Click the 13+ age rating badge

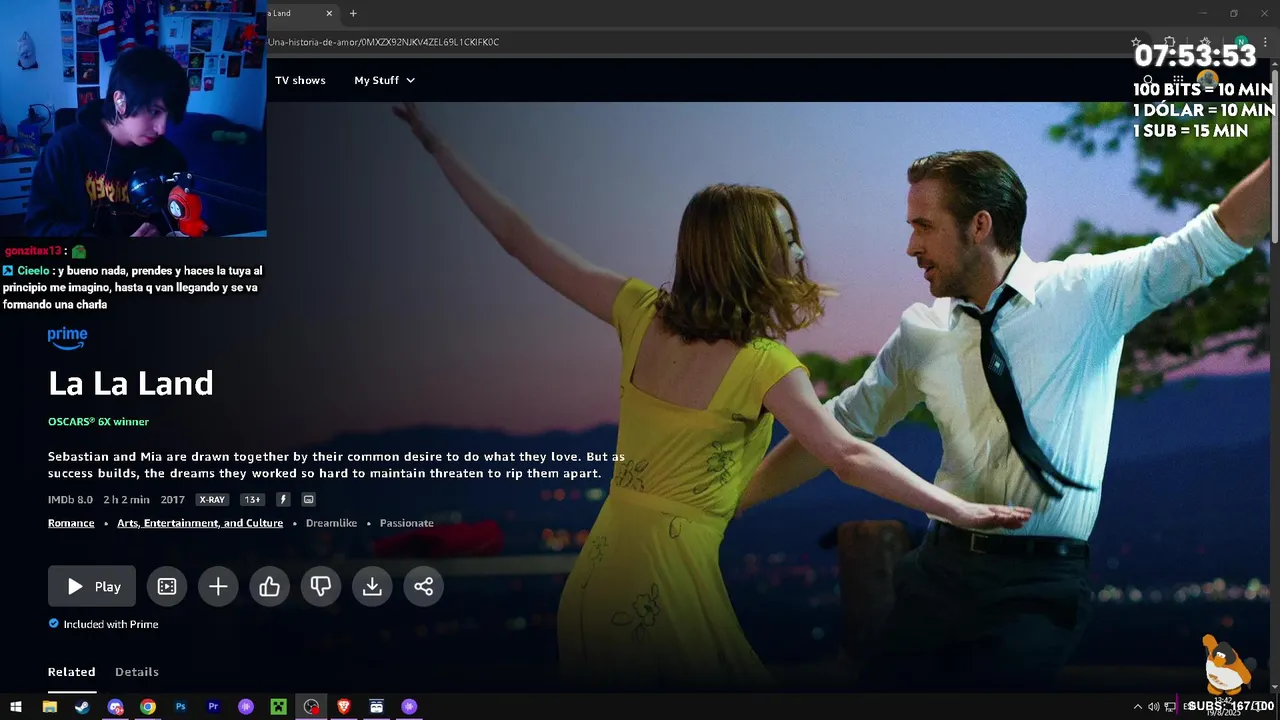pyautogui.click(x=252, y=499)
